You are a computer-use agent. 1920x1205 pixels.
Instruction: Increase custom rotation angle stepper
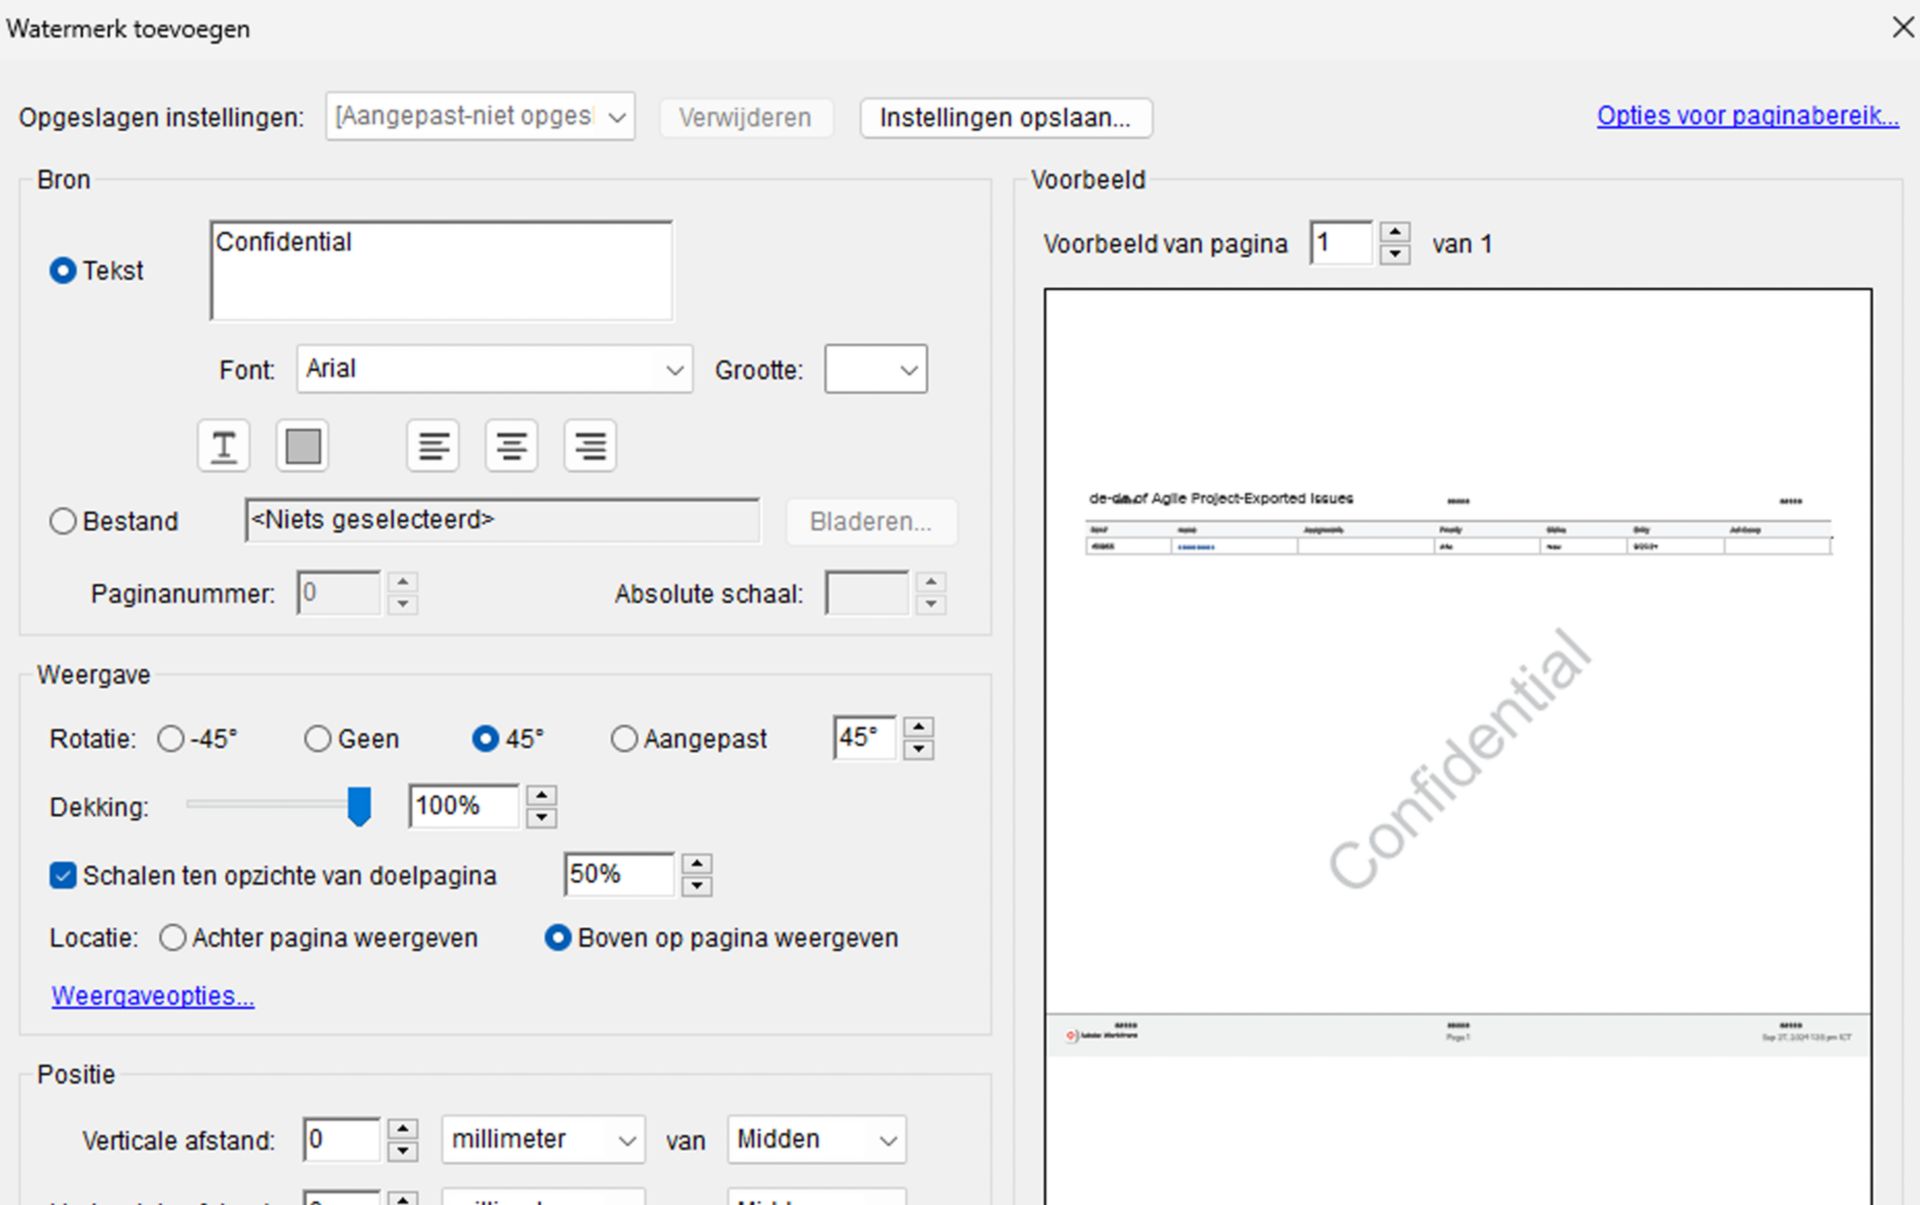(x=918, y=727)
